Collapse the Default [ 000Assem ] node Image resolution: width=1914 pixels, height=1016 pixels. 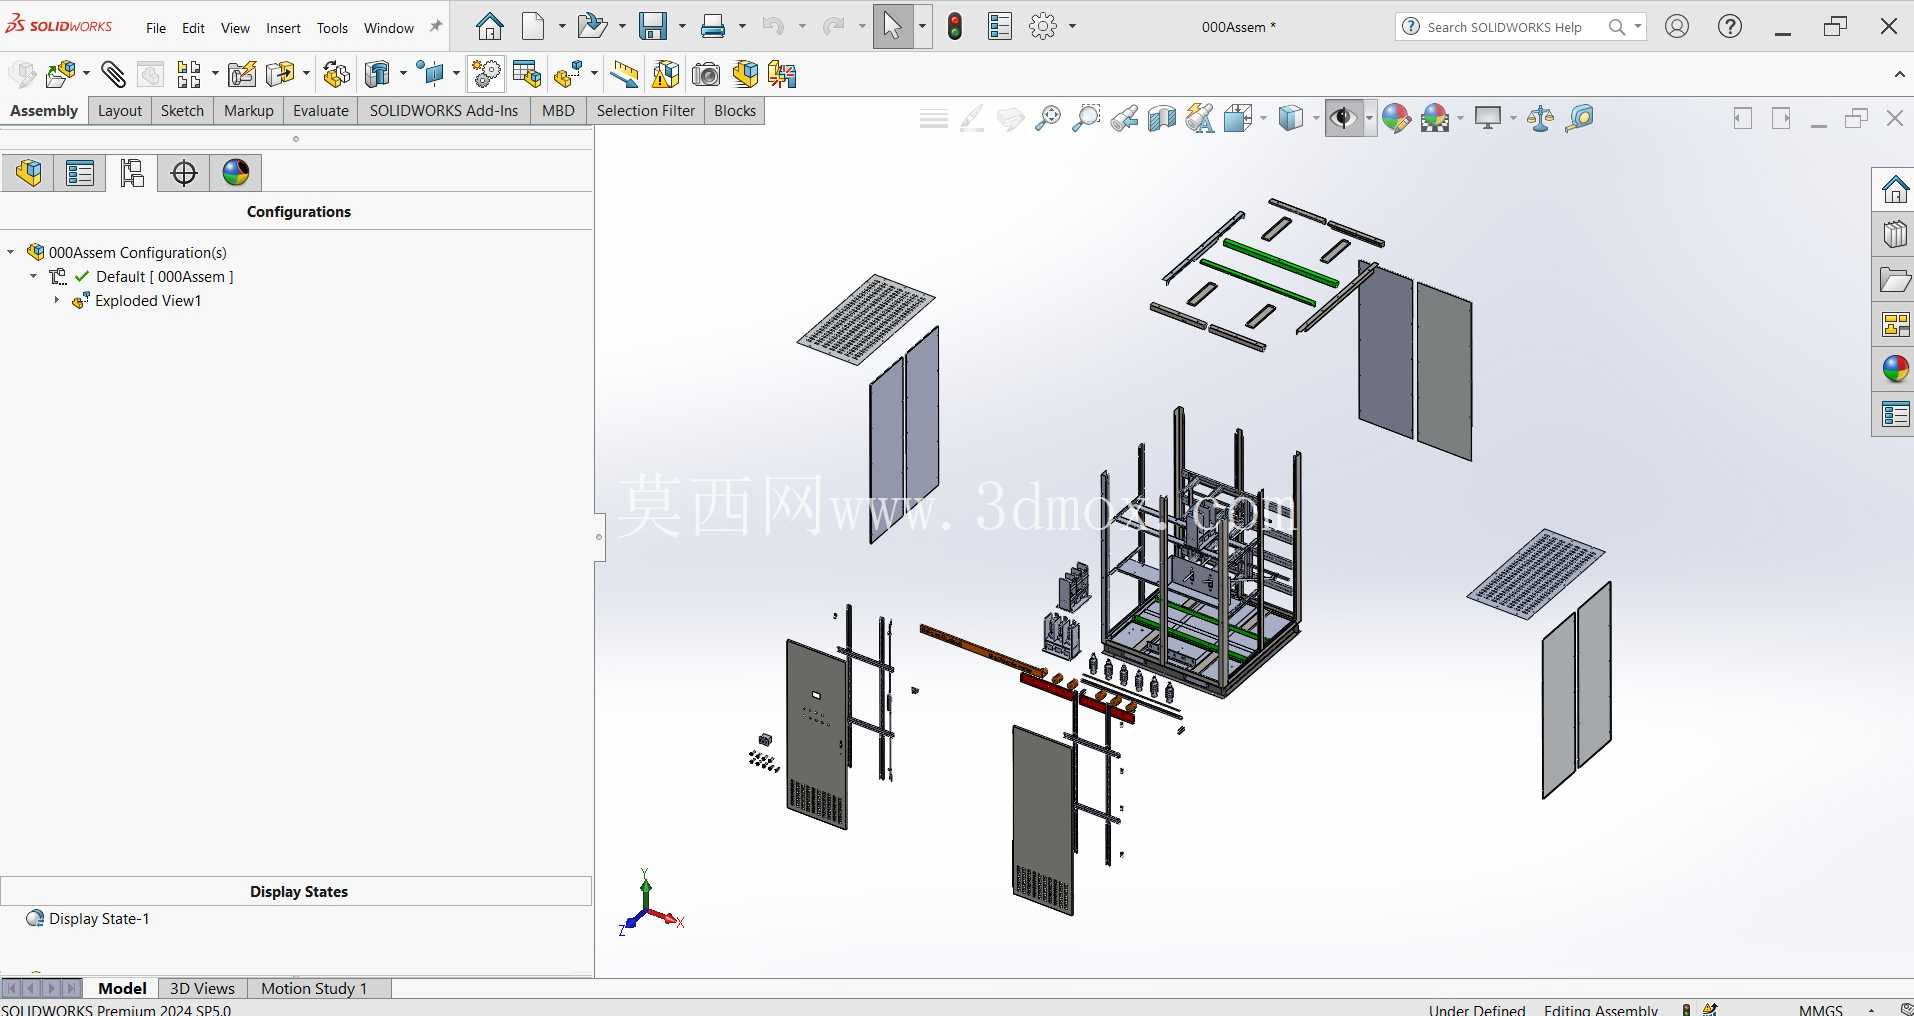(x=34, y=276)
